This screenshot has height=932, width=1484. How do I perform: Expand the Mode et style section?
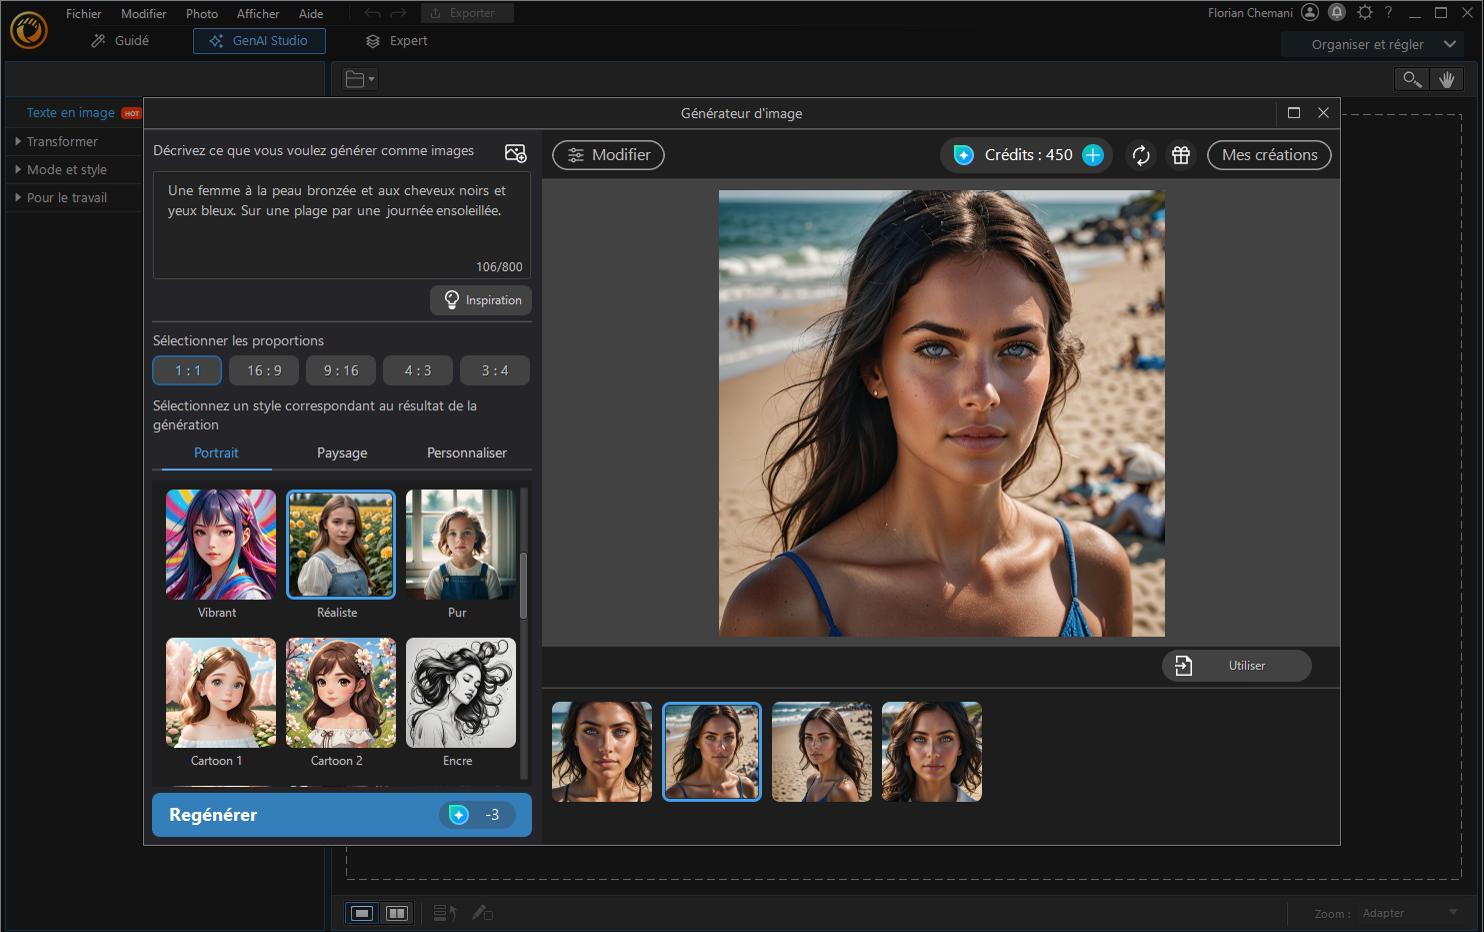[66, 170]
